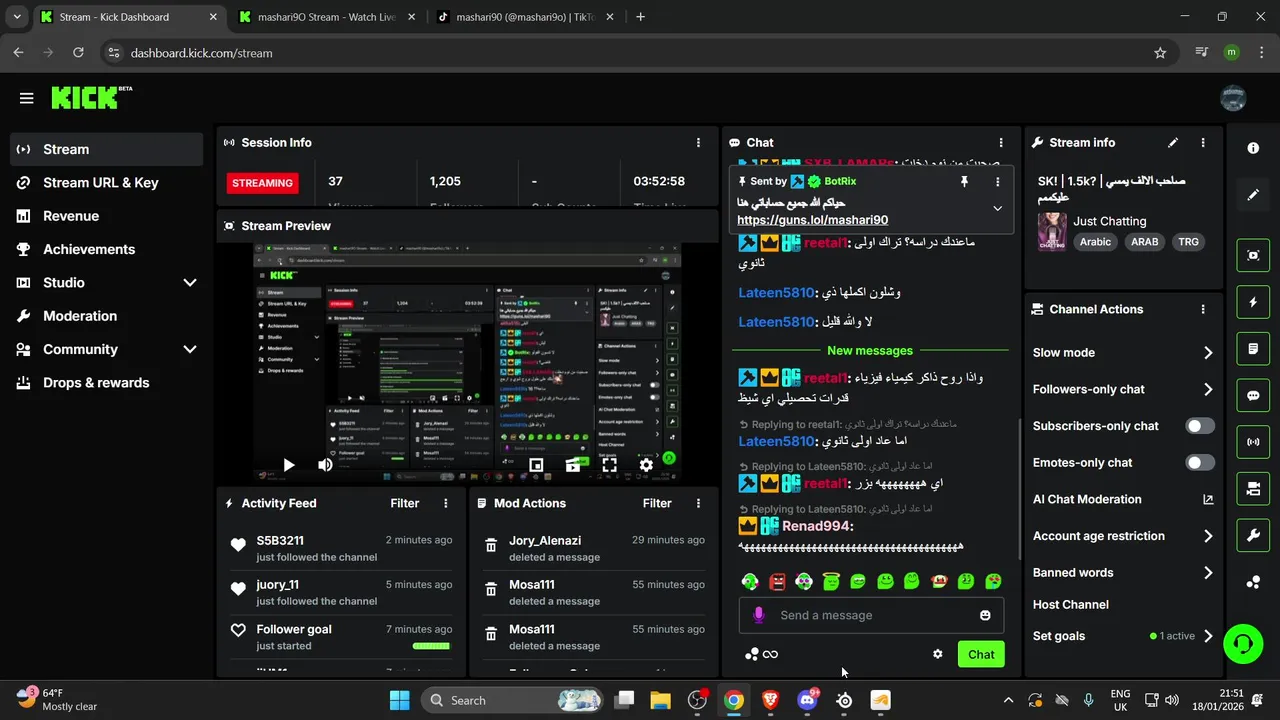
Task: Open Chrome tab search dropdown
Action: pos(16,17)
